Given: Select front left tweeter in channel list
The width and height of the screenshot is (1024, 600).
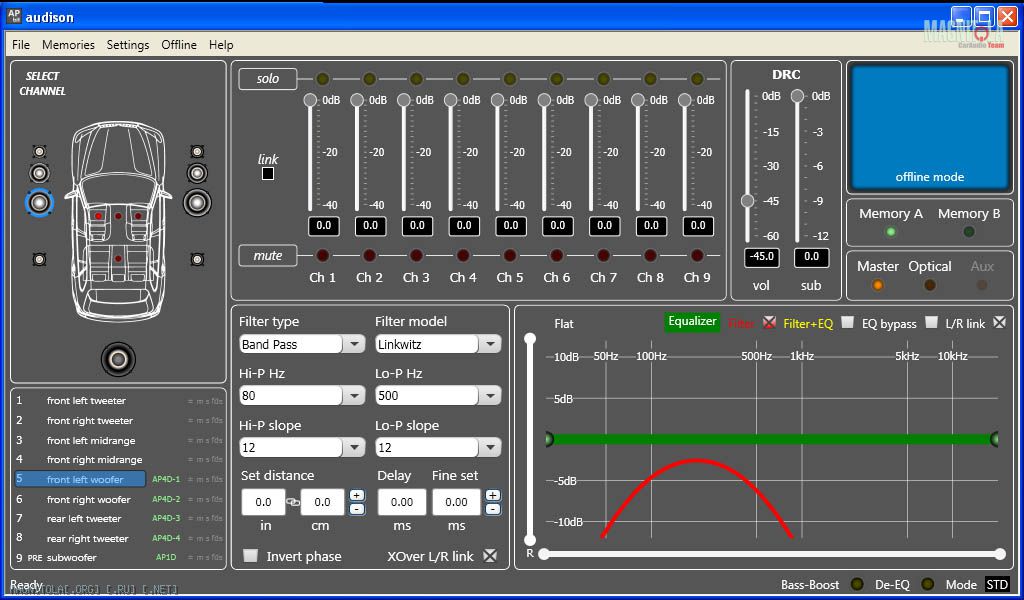Looking at the screenshot, I should point(86,400).
